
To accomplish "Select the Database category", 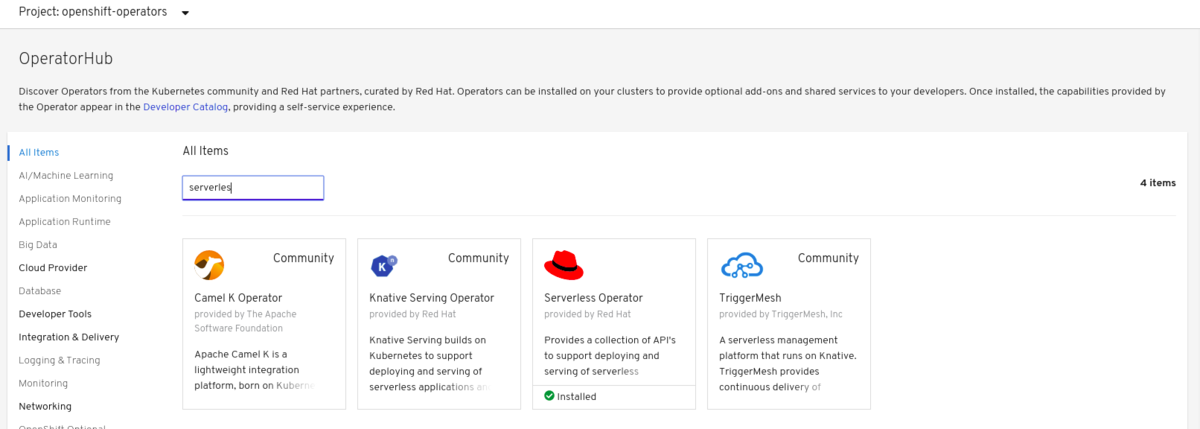I will pyautogui.click(x=40, y=290).
